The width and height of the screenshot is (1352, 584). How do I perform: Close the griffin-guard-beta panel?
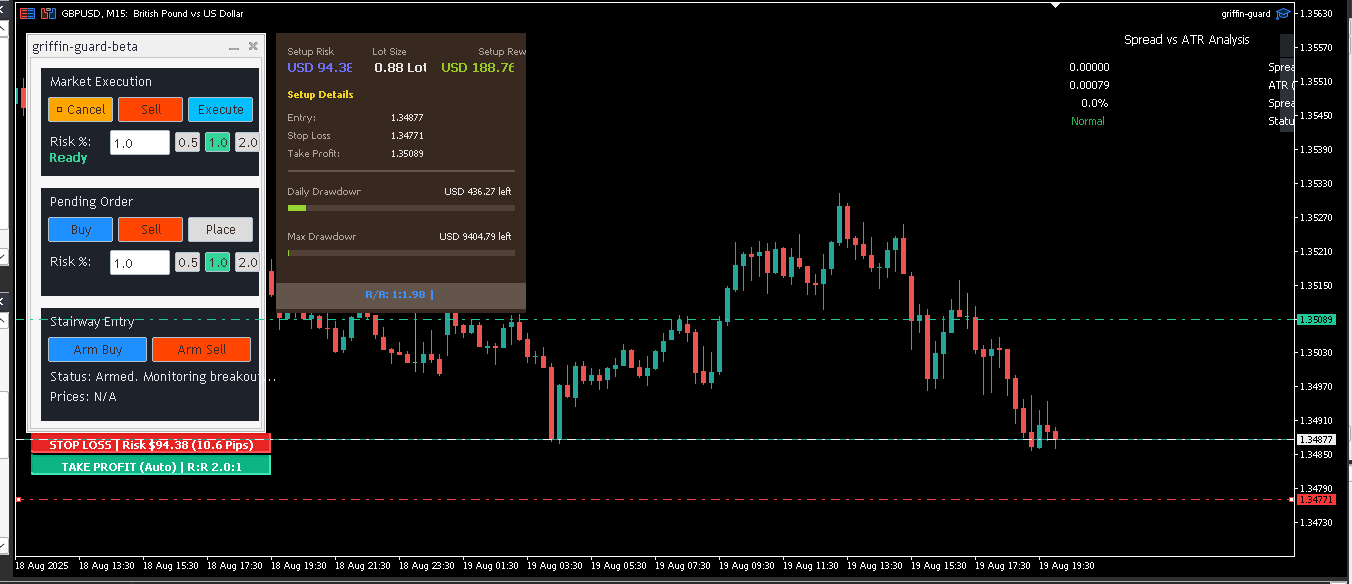[253, 47]
